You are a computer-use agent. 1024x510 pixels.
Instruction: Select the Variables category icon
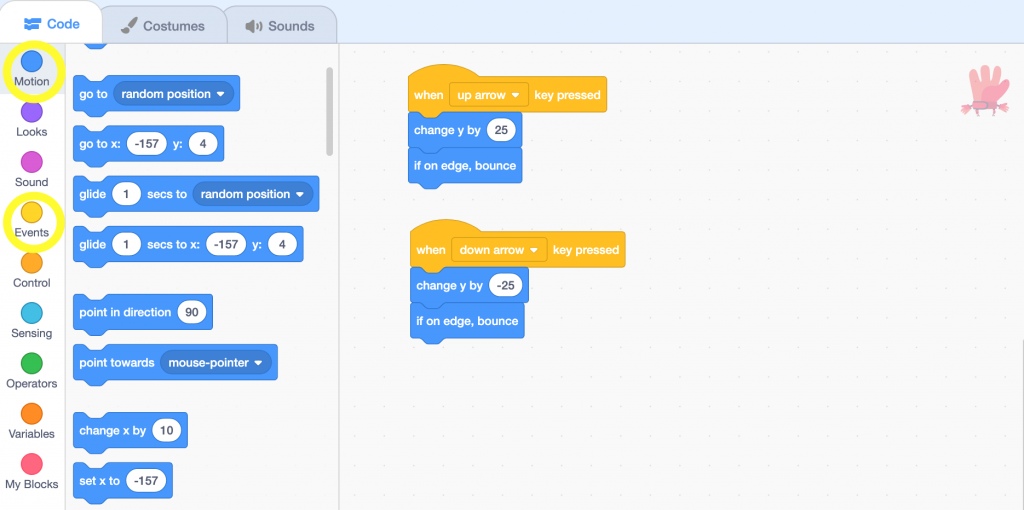pyautogui.click(x=32, y=414)
